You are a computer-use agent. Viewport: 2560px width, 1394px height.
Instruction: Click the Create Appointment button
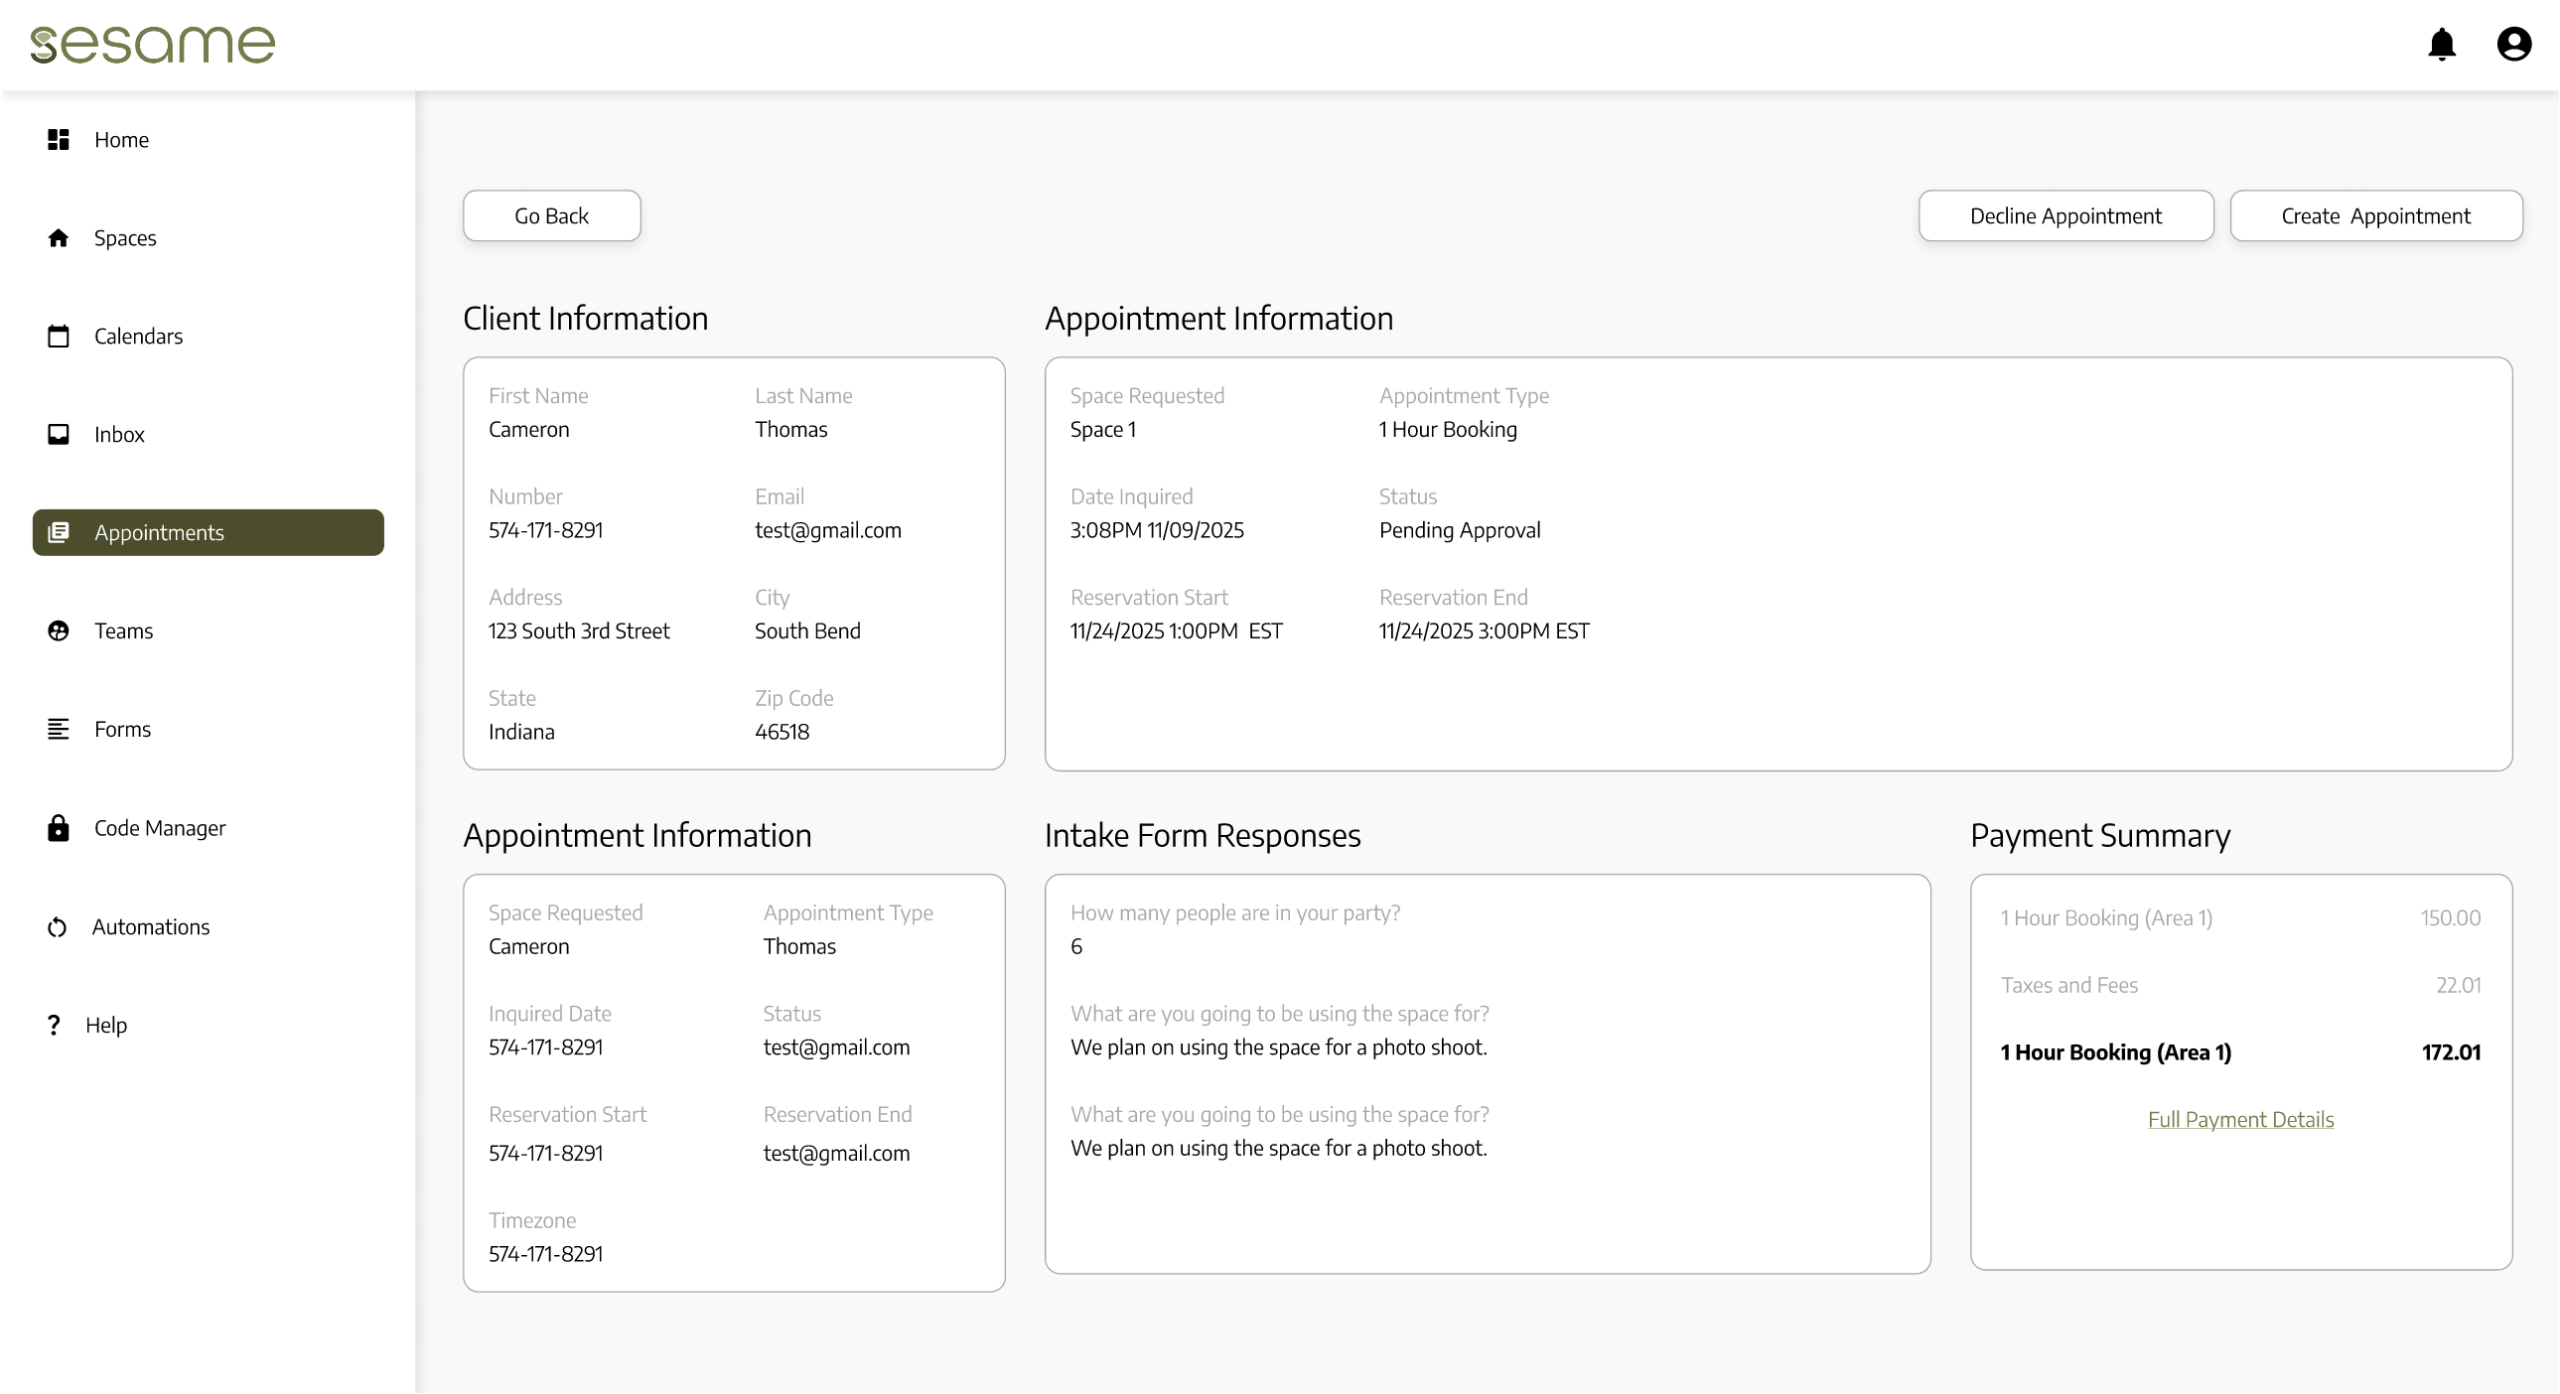(x=2375, y=216)
